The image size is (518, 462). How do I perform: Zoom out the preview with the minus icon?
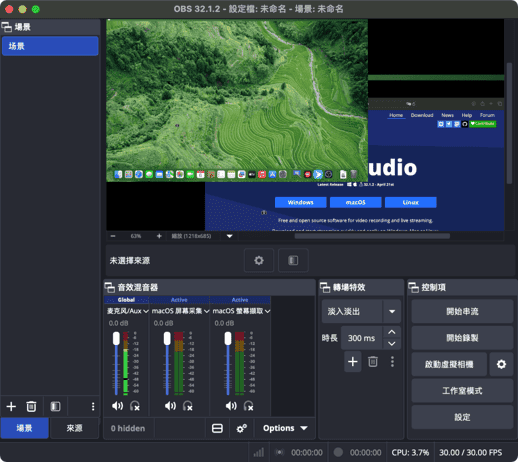[113, 236]
